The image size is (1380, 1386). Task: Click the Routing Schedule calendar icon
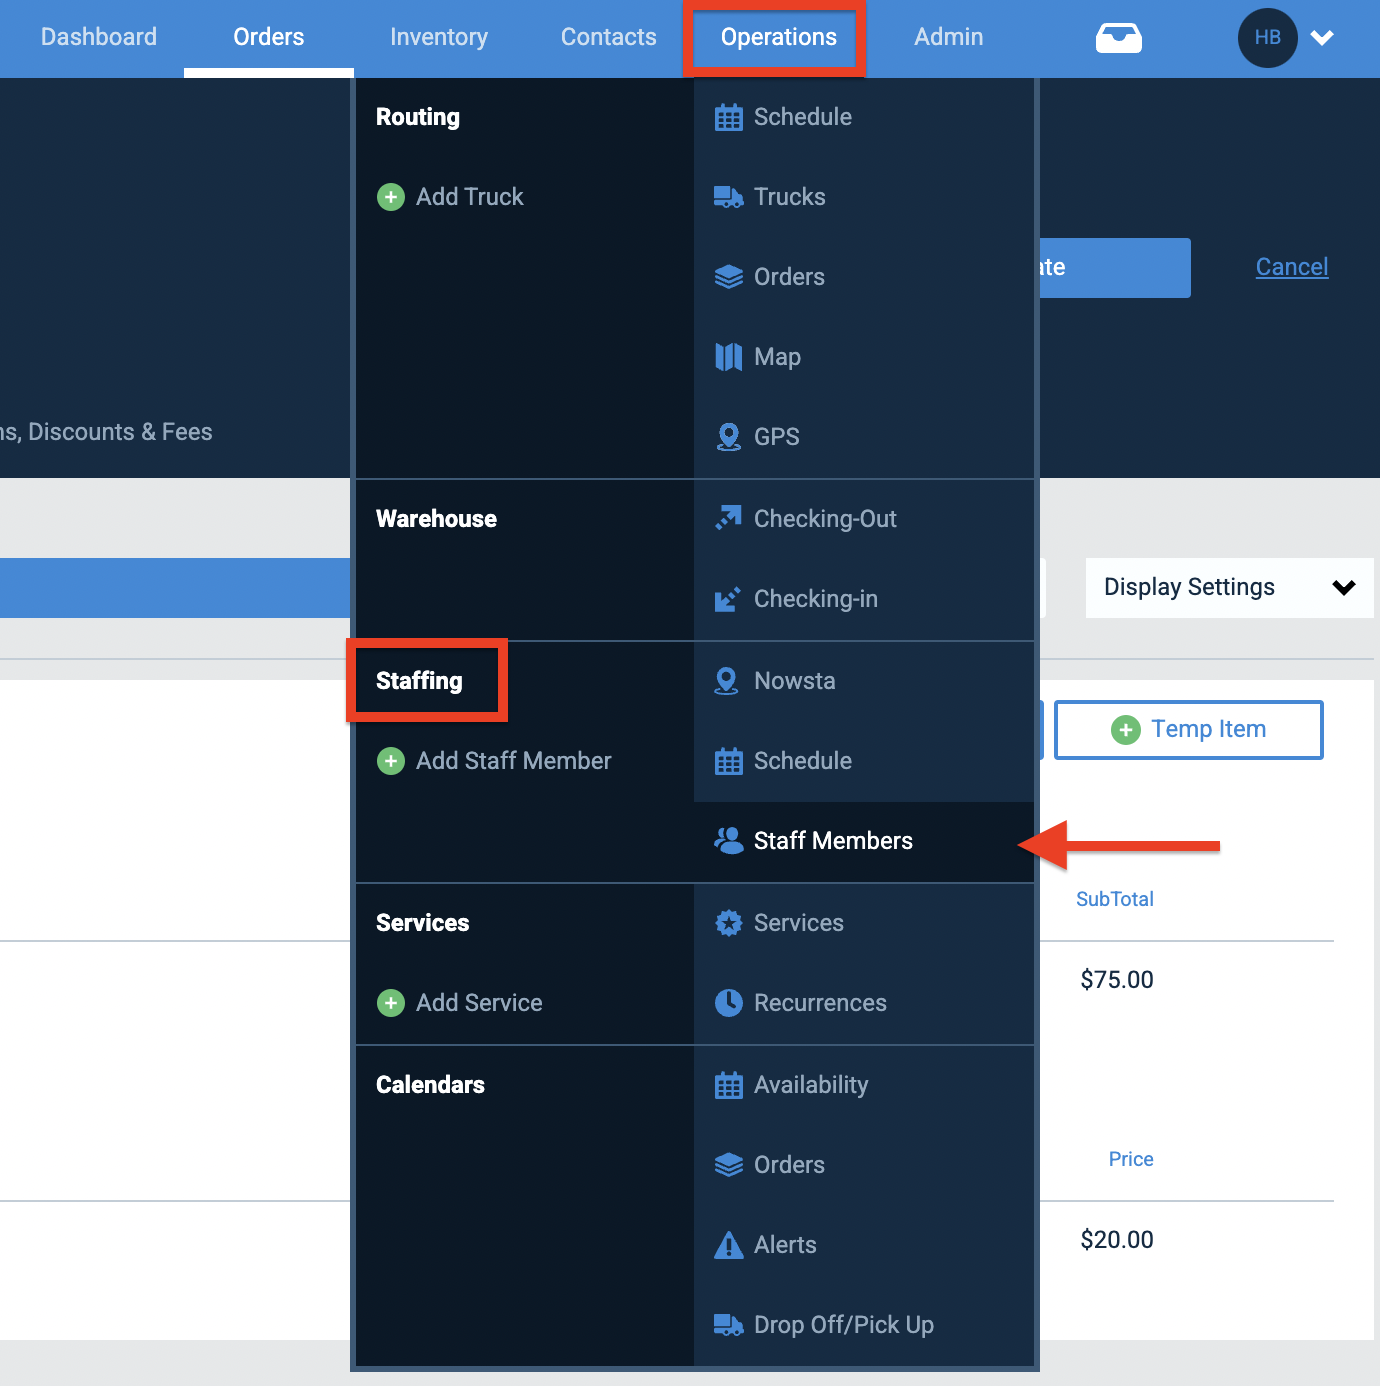(x=728, y=117)
